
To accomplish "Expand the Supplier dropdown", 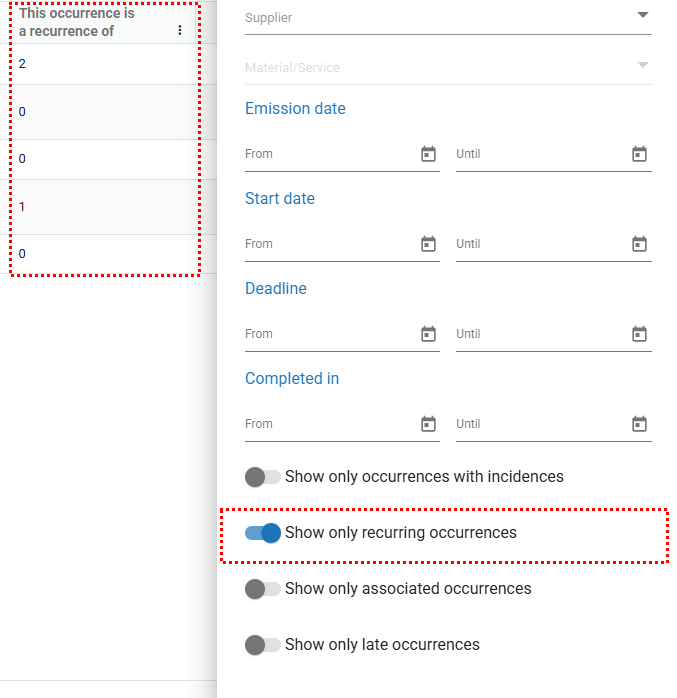I will pos(642,15).
